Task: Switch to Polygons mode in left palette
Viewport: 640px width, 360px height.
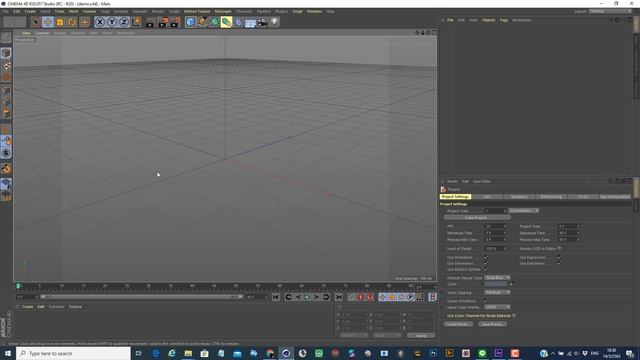Action: tap(6, 113)
